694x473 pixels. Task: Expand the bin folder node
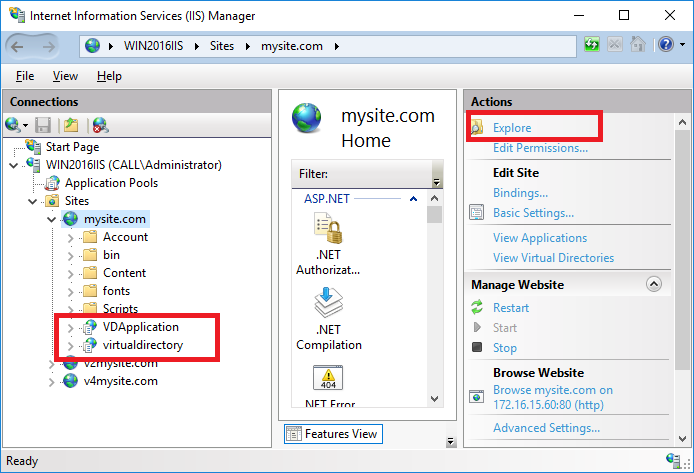[70, 256]
